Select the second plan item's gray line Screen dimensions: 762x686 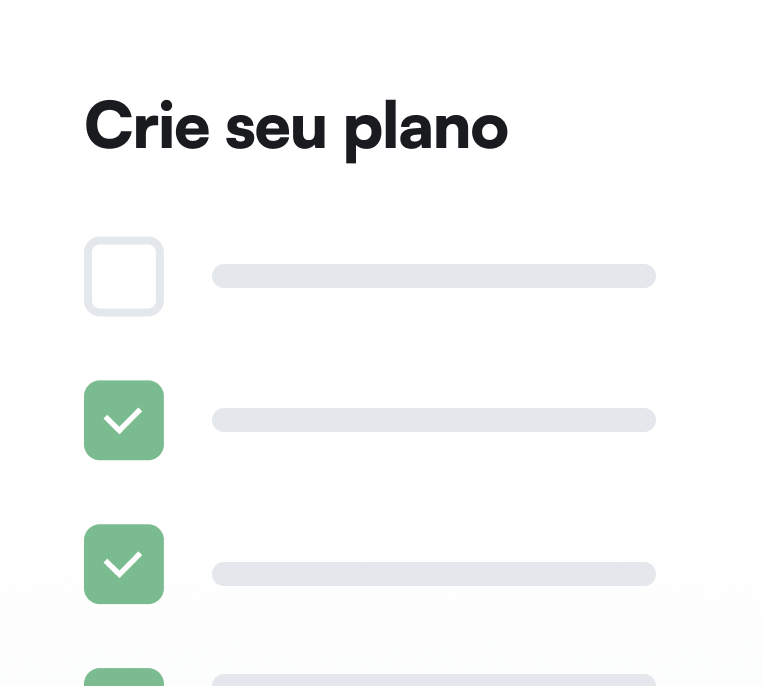click(434, 420)
